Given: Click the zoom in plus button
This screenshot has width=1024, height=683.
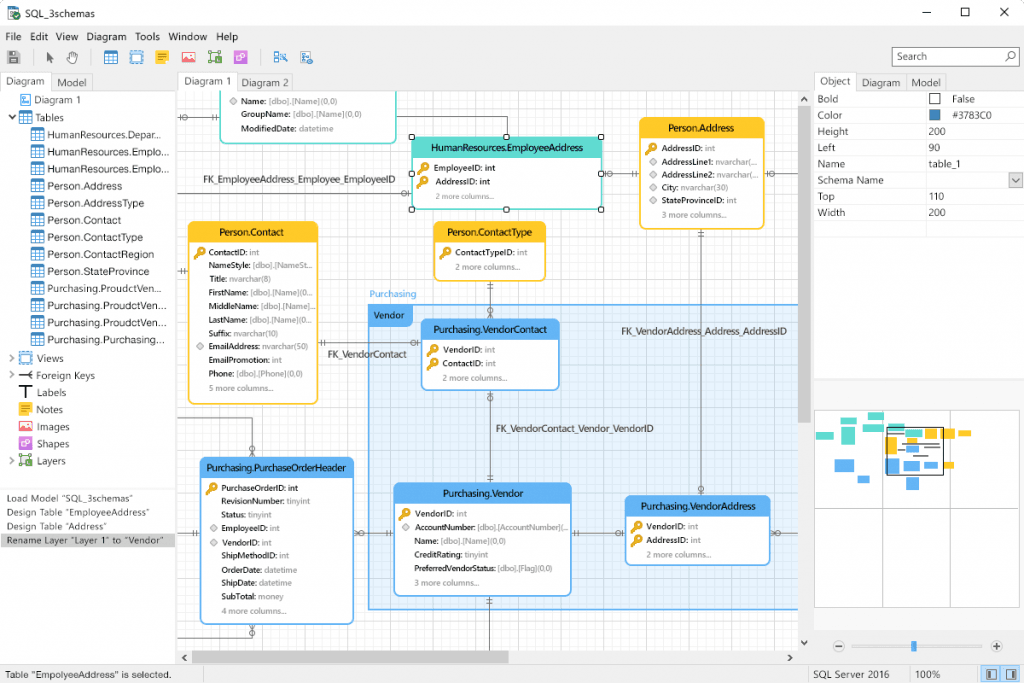Looking at the screenshot, I should click(x=996, y=646).
